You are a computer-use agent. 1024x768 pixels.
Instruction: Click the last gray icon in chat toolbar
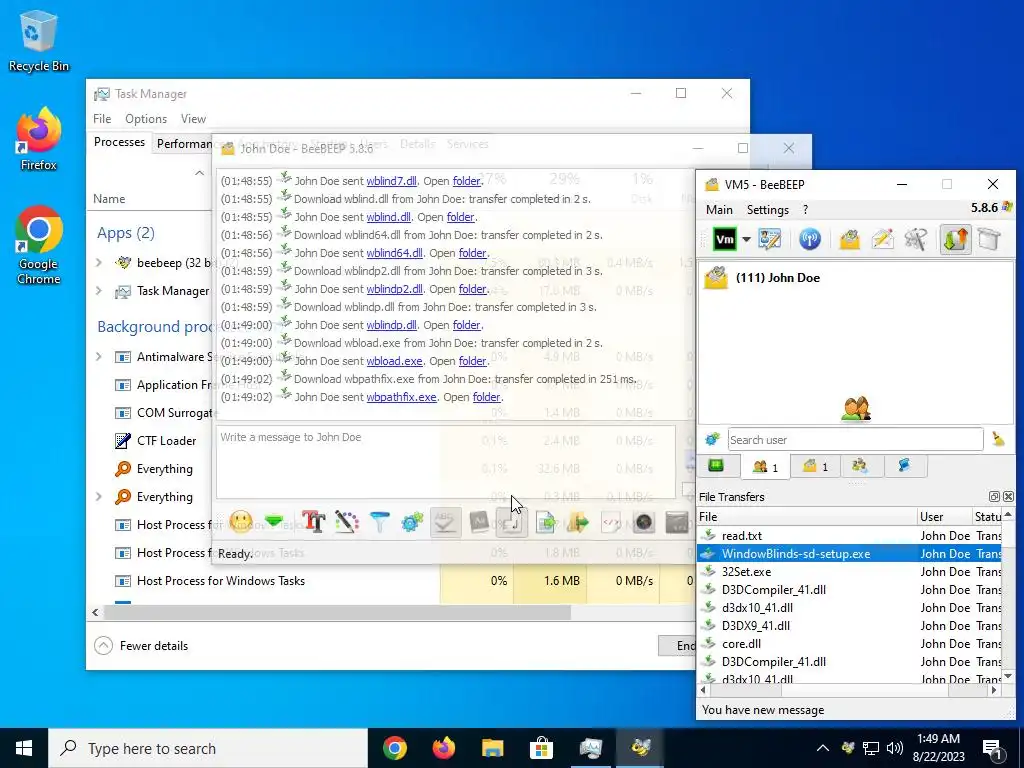point(677,522)
